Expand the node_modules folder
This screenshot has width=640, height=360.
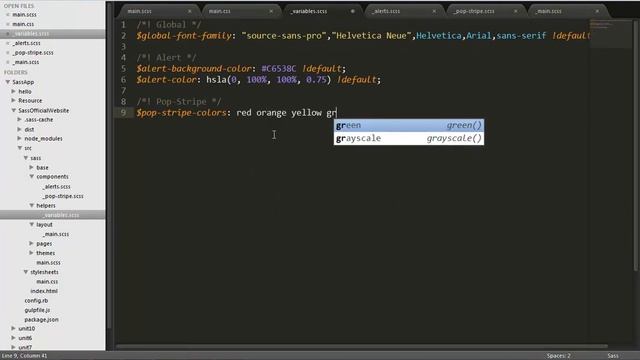(20, 139)
